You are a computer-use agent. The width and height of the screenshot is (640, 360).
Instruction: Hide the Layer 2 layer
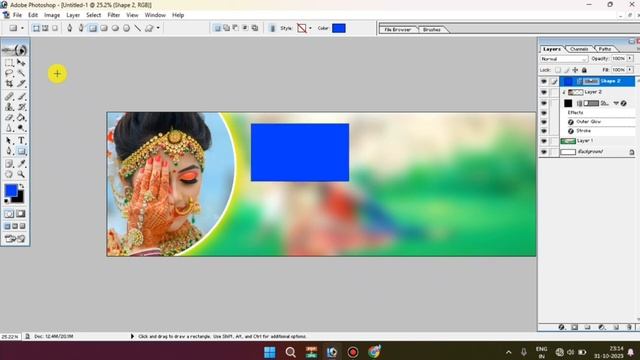click(x=544, y=92)
